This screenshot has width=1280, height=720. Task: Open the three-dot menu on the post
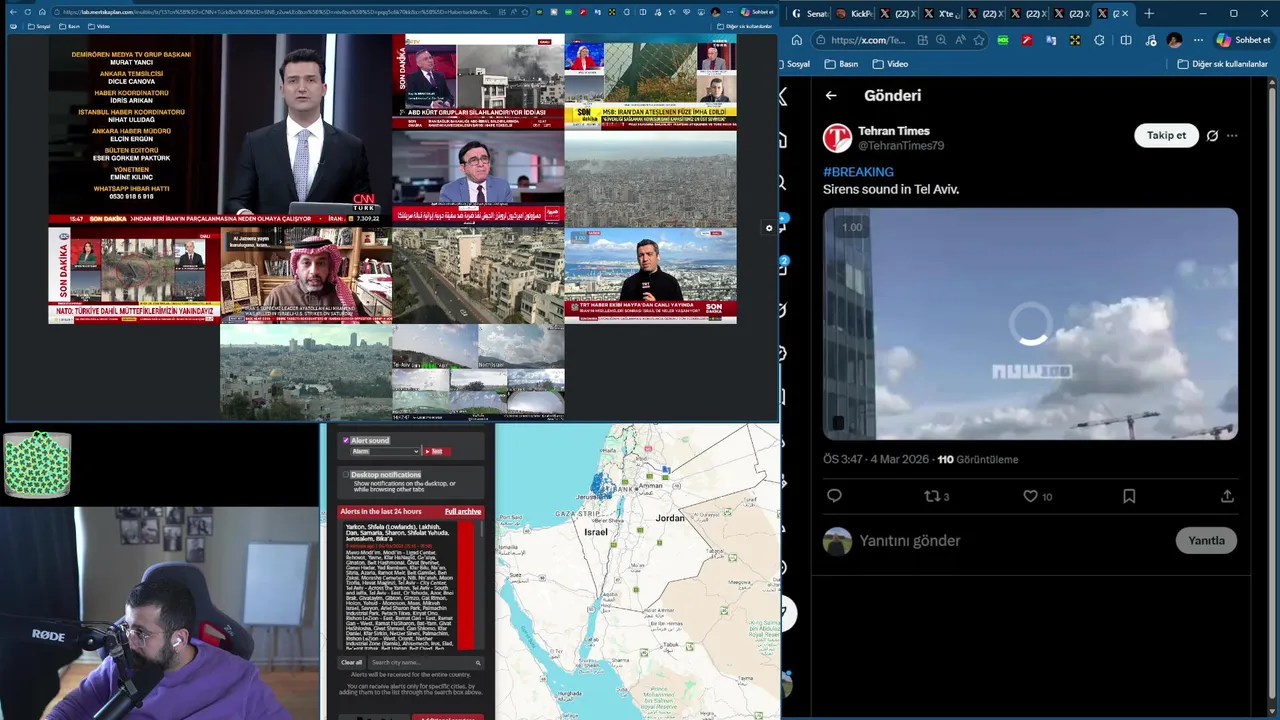pos(1232,136)
